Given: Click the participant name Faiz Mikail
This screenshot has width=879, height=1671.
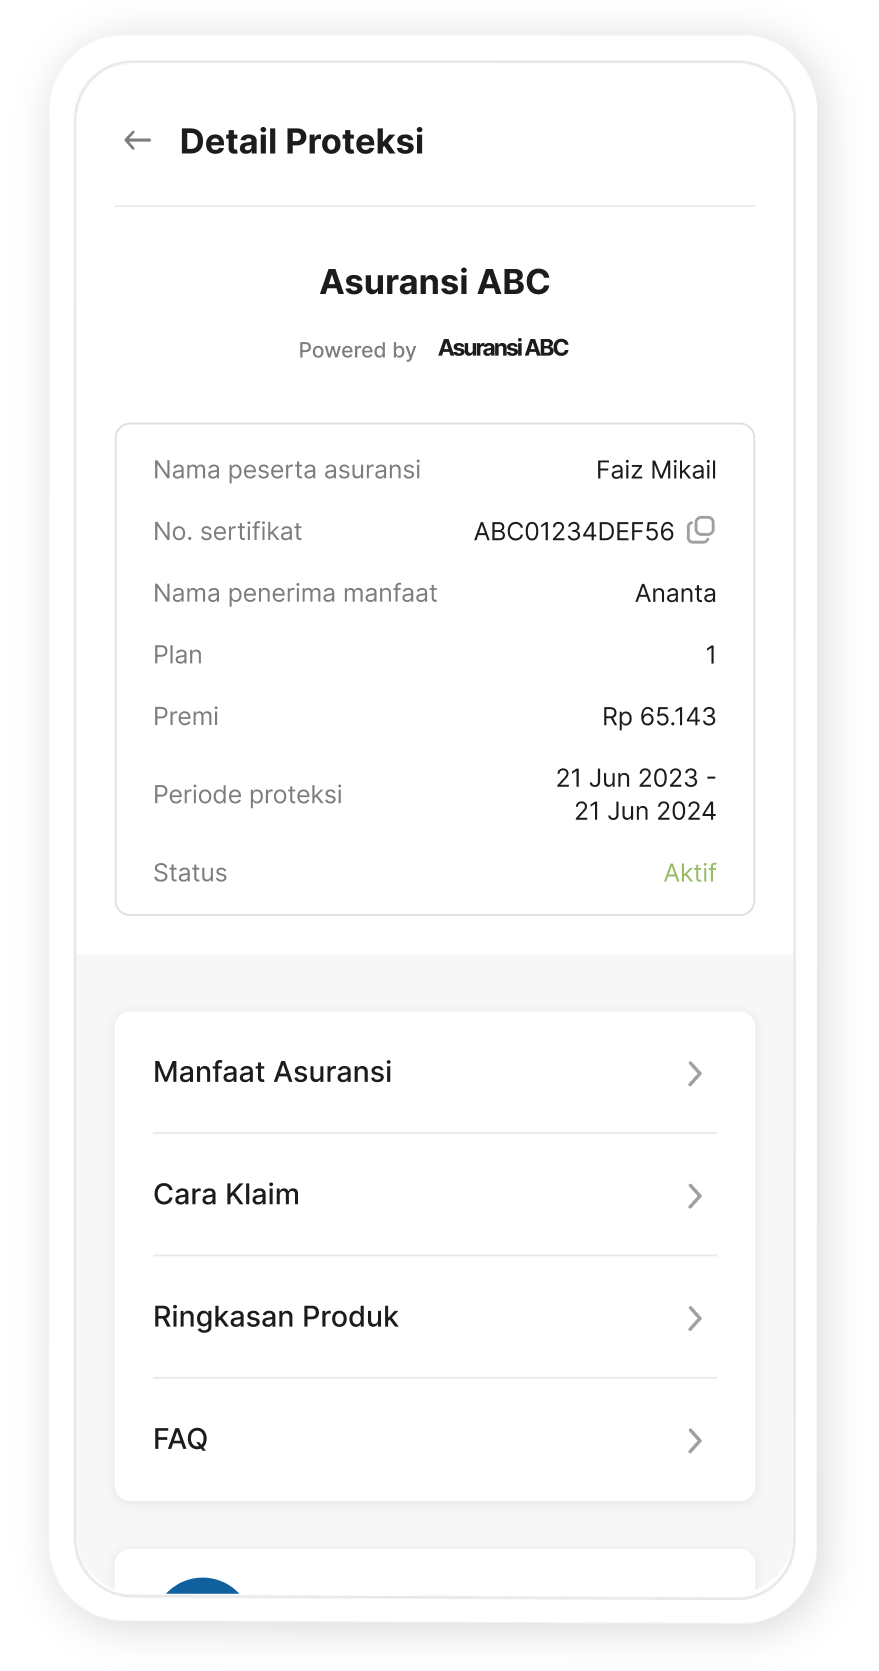Looking at the screenshot, I should [x=656, y=470].
